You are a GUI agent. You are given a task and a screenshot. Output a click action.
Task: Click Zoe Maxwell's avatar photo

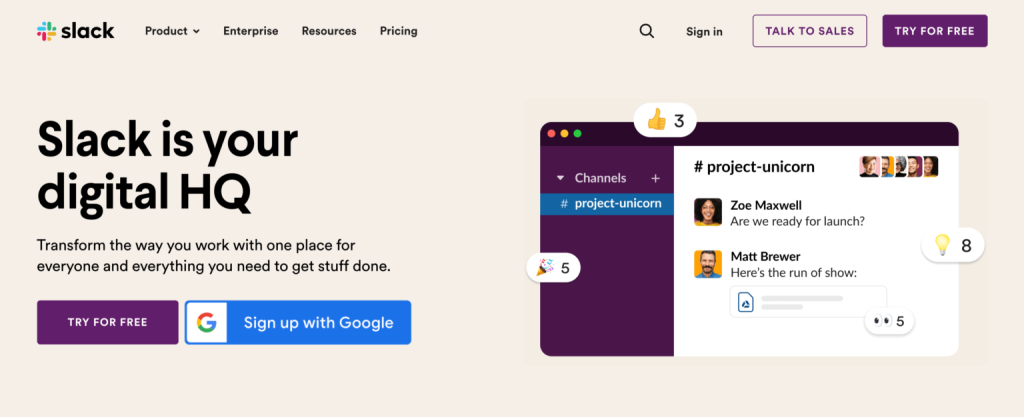coord(708,211)
